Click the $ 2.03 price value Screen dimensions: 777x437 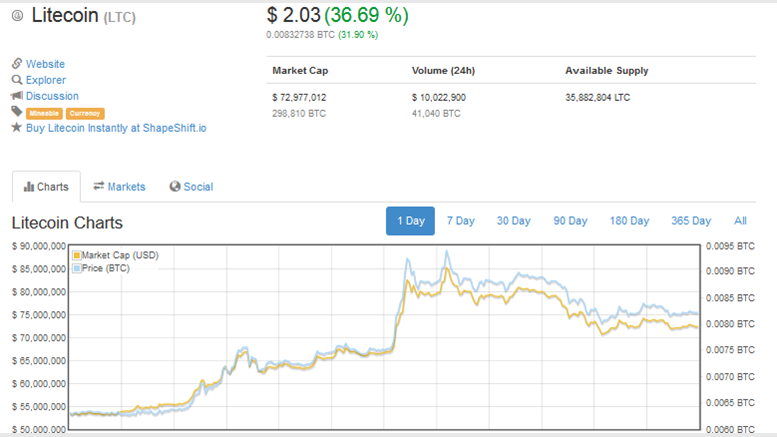pos(293,15)
